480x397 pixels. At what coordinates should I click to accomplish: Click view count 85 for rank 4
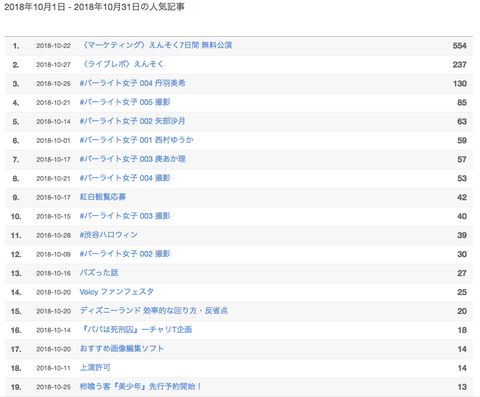click(462, 103)
